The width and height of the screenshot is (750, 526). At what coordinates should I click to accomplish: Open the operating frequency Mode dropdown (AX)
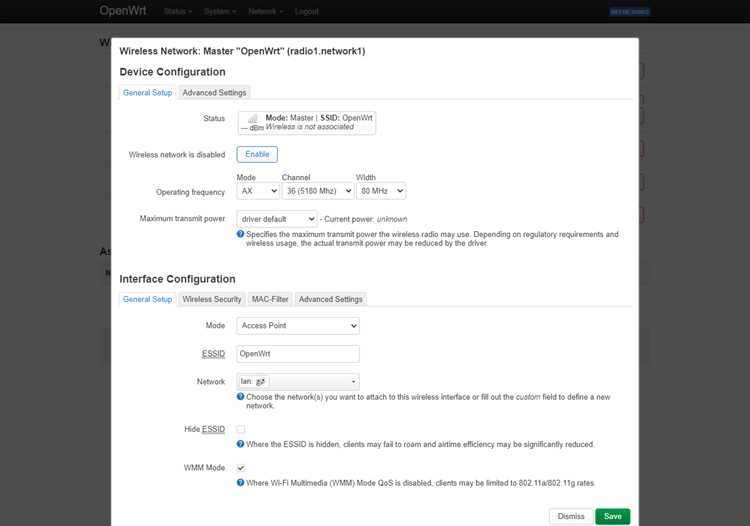tap(258, 191)
